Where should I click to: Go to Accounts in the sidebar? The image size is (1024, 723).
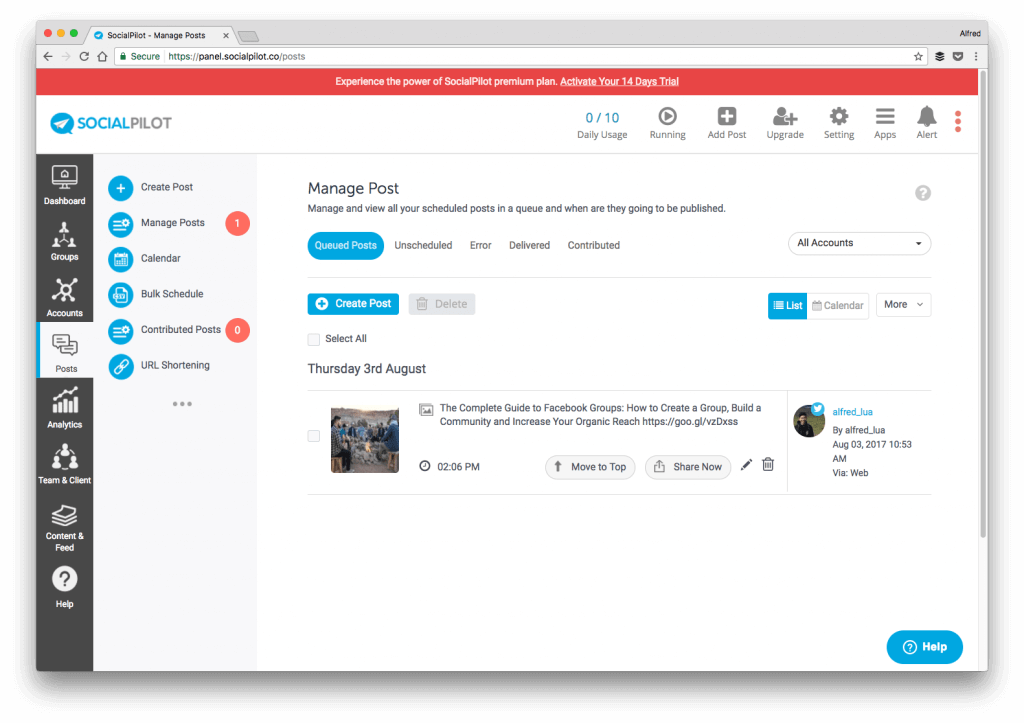pos(65,297)
